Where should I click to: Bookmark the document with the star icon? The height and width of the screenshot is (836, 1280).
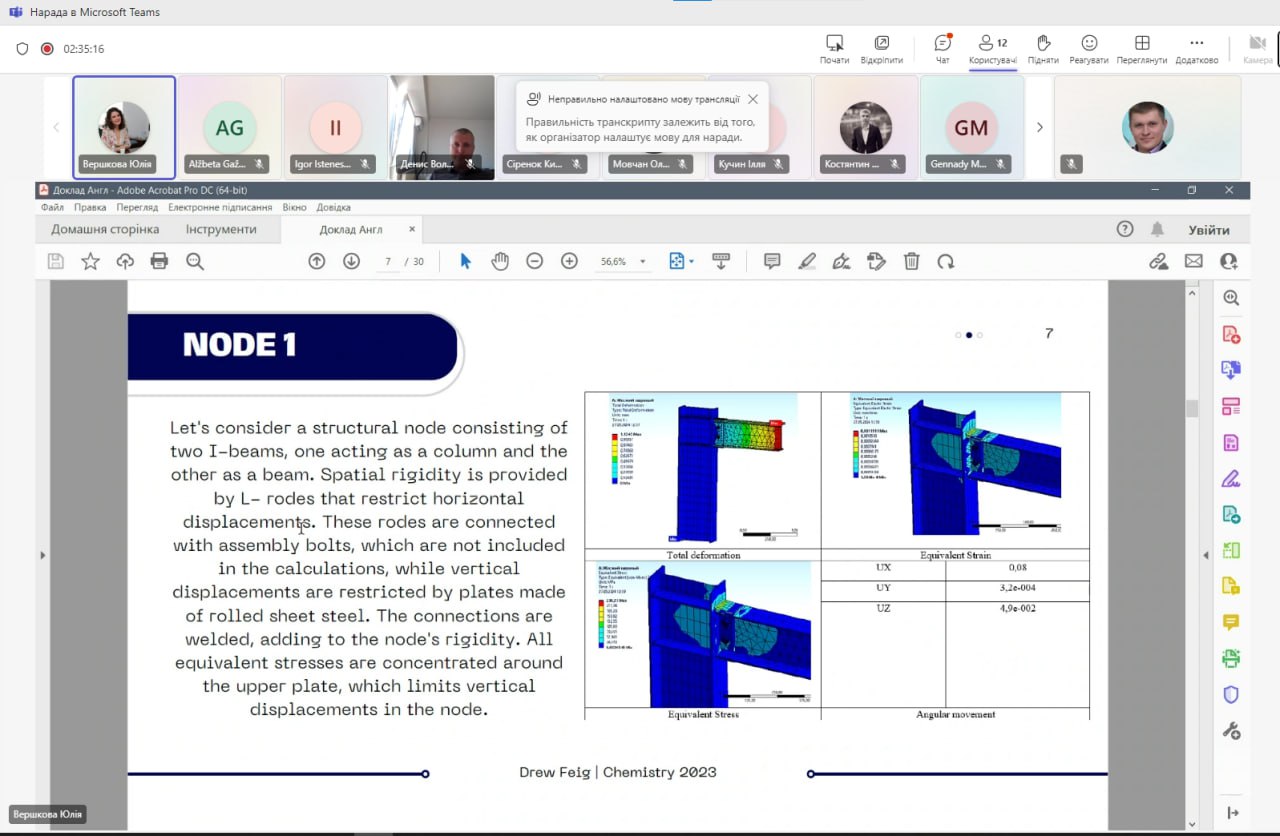[90, 261]
